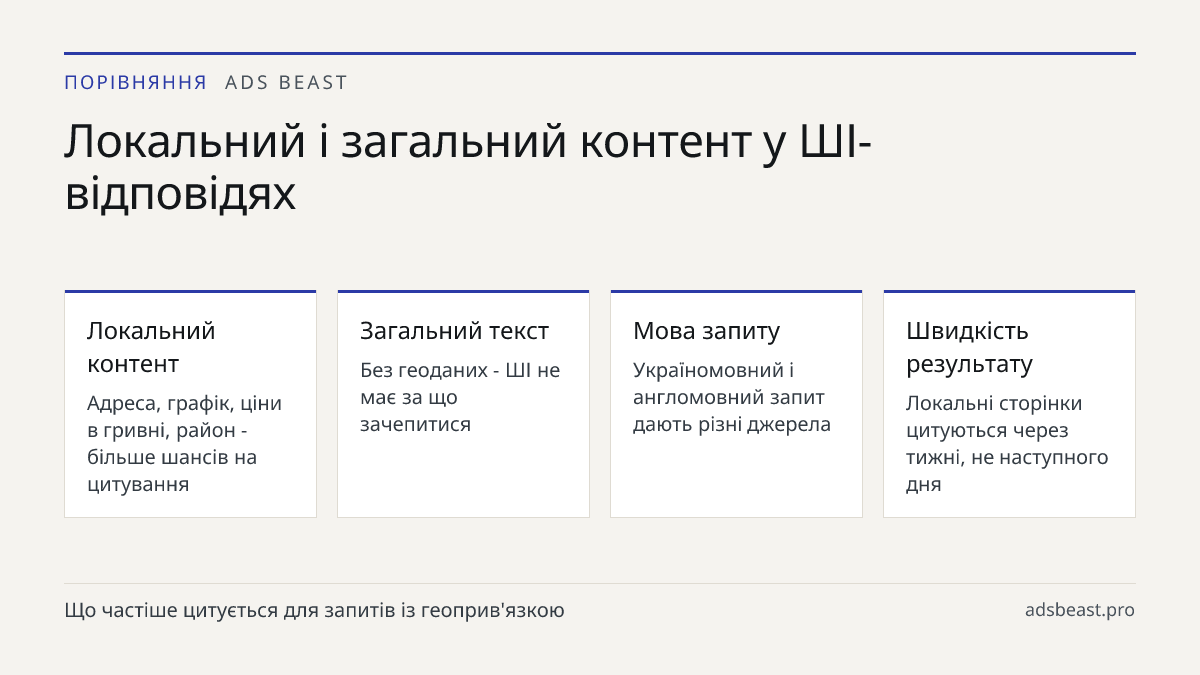The width and height of the screenshot is (1200, 675).
Task: Click the footer caption 'Що частіше цитується'
Action: click(x=171, y=610)
